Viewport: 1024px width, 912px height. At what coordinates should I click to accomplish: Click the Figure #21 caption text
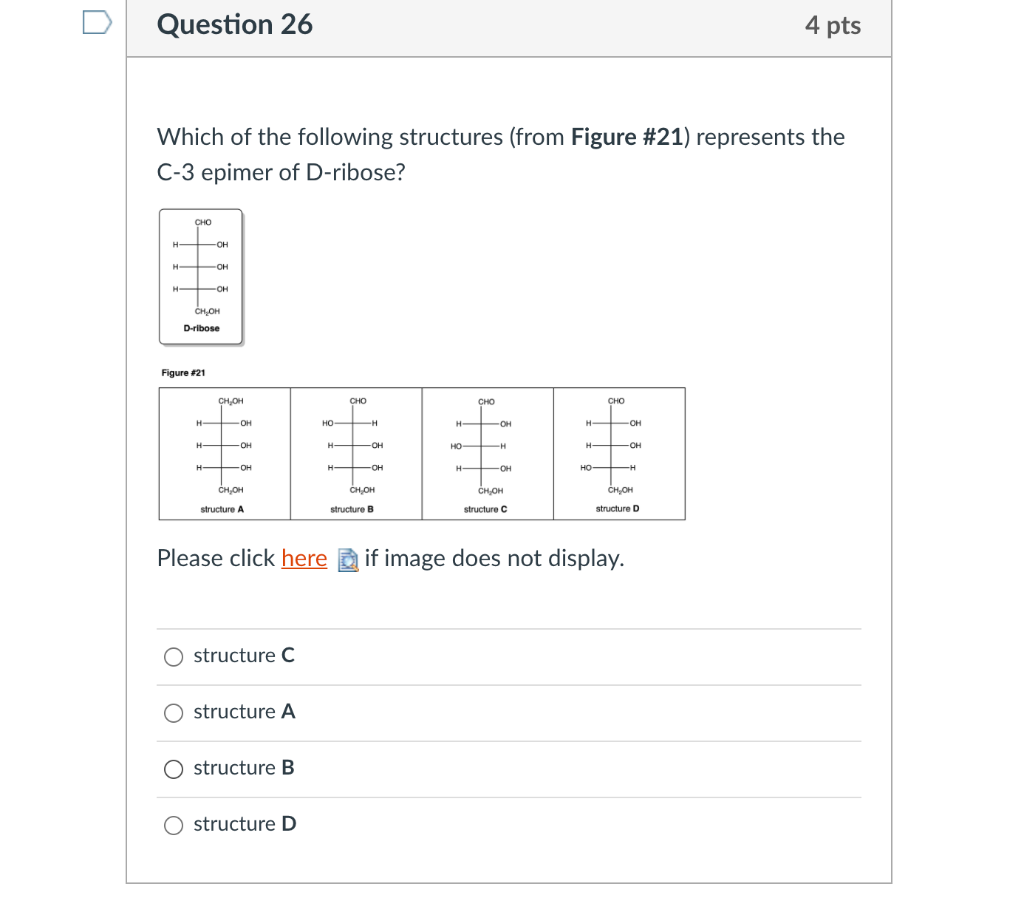[181, 371]
